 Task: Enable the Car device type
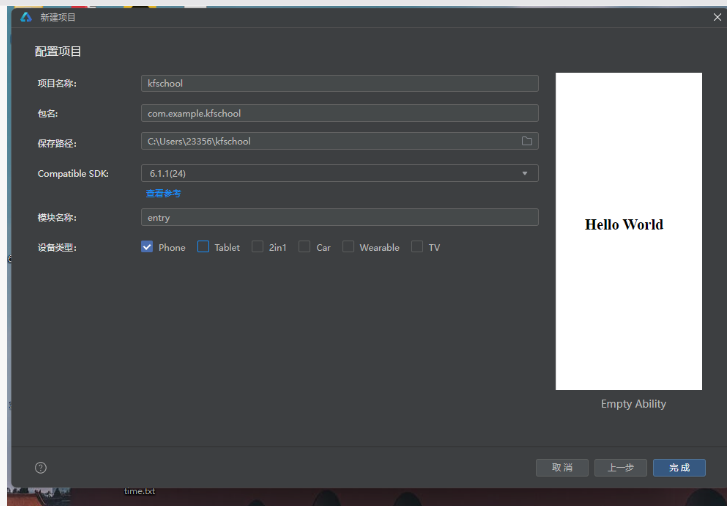(x=304, y=247)
